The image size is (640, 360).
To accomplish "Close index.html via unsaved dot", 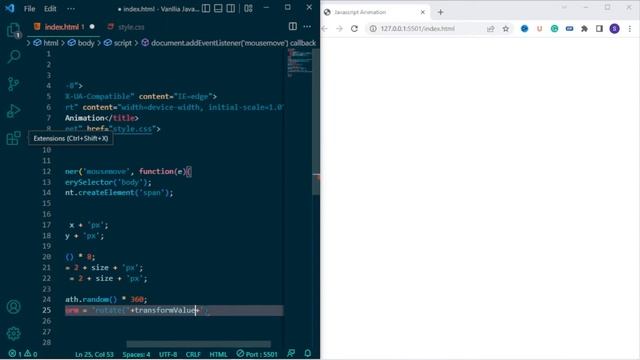I will tap(92, 27).
